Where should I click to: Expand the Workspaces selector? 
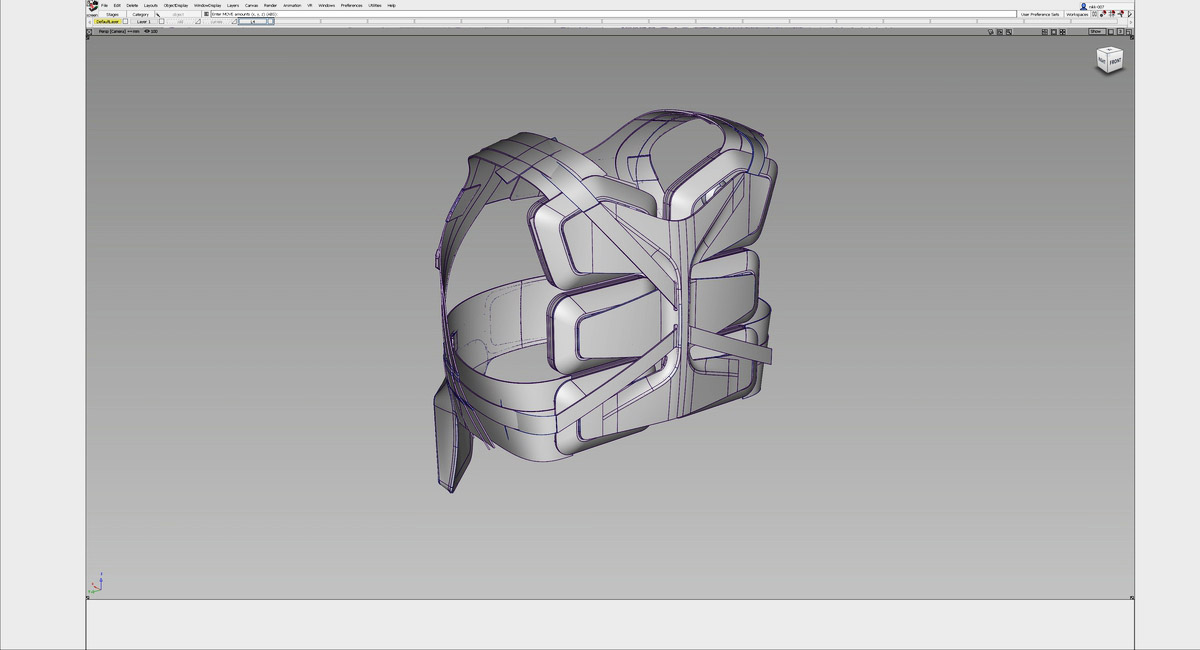click(1077, 14)
